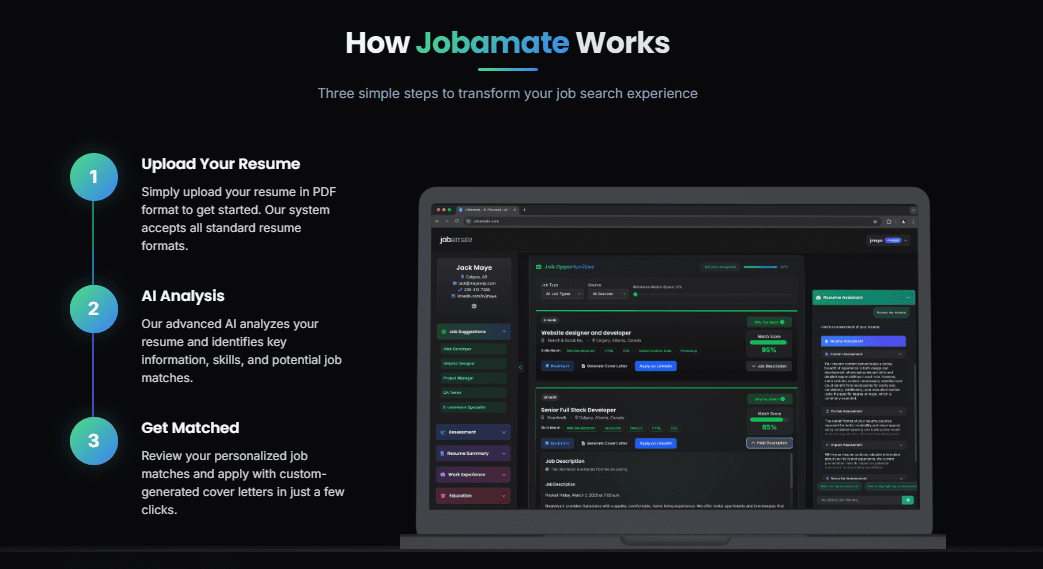This screenshot has width=1043, height=569.
Task: Click the step 3 Get Matched circle
Action: 93,440
